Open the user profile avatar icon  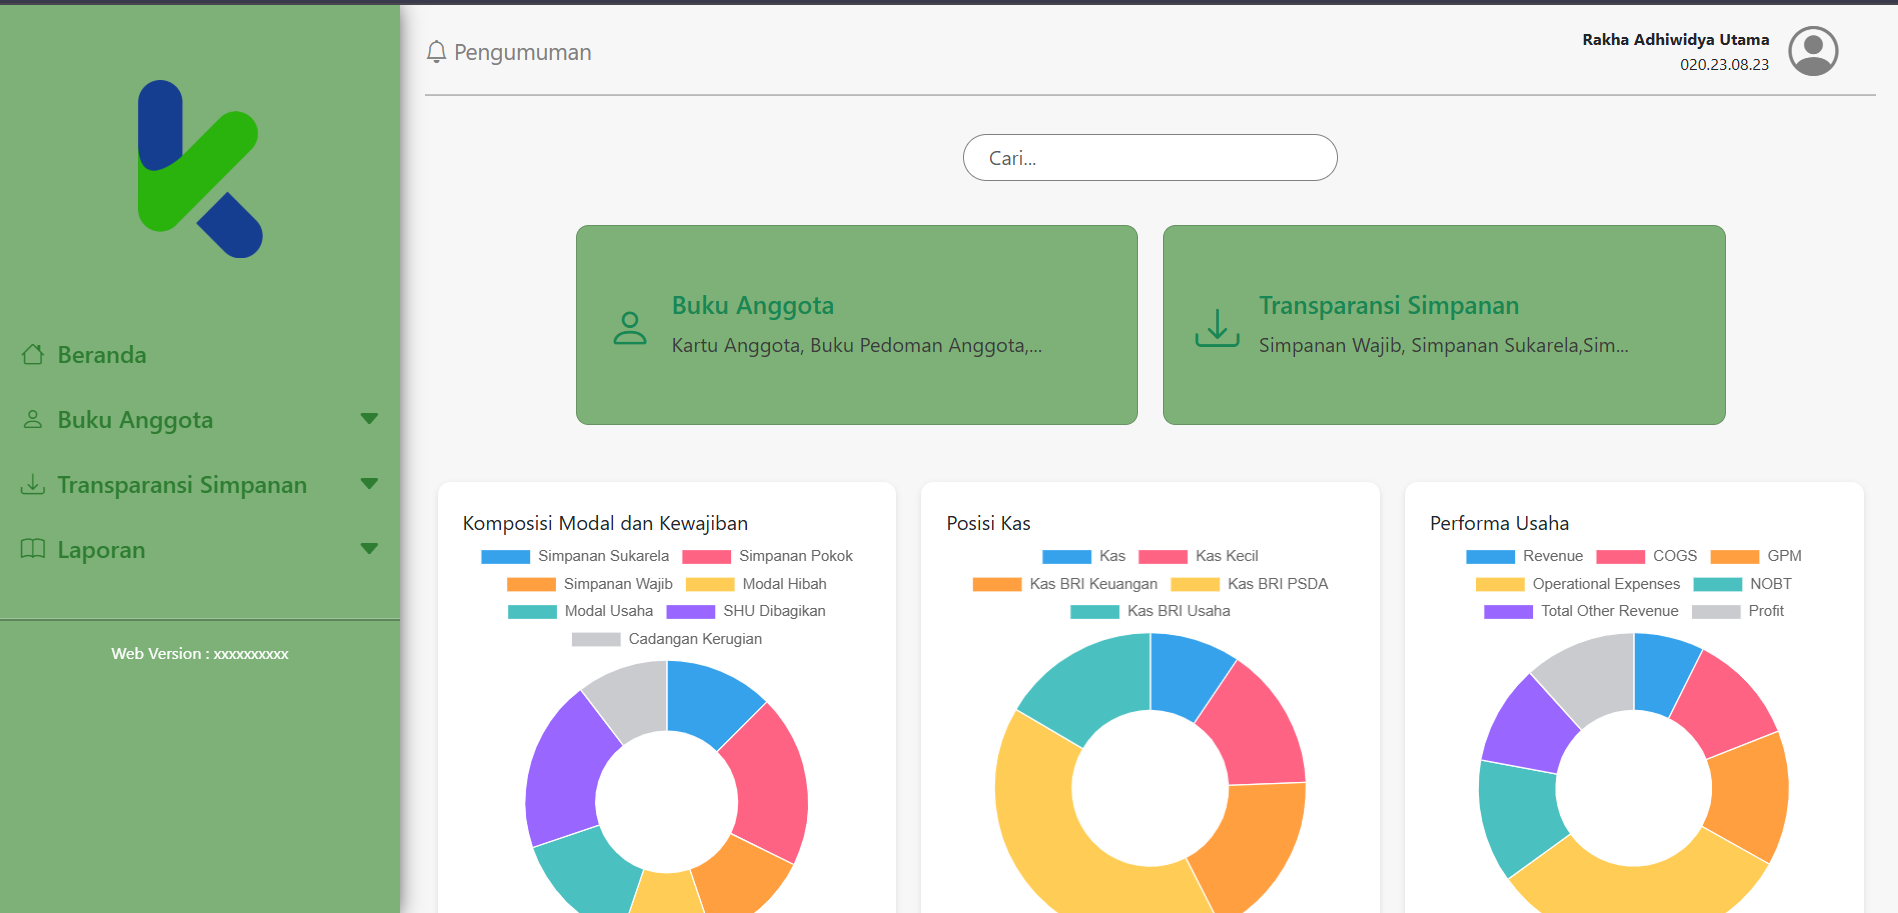coord(1812,51)
